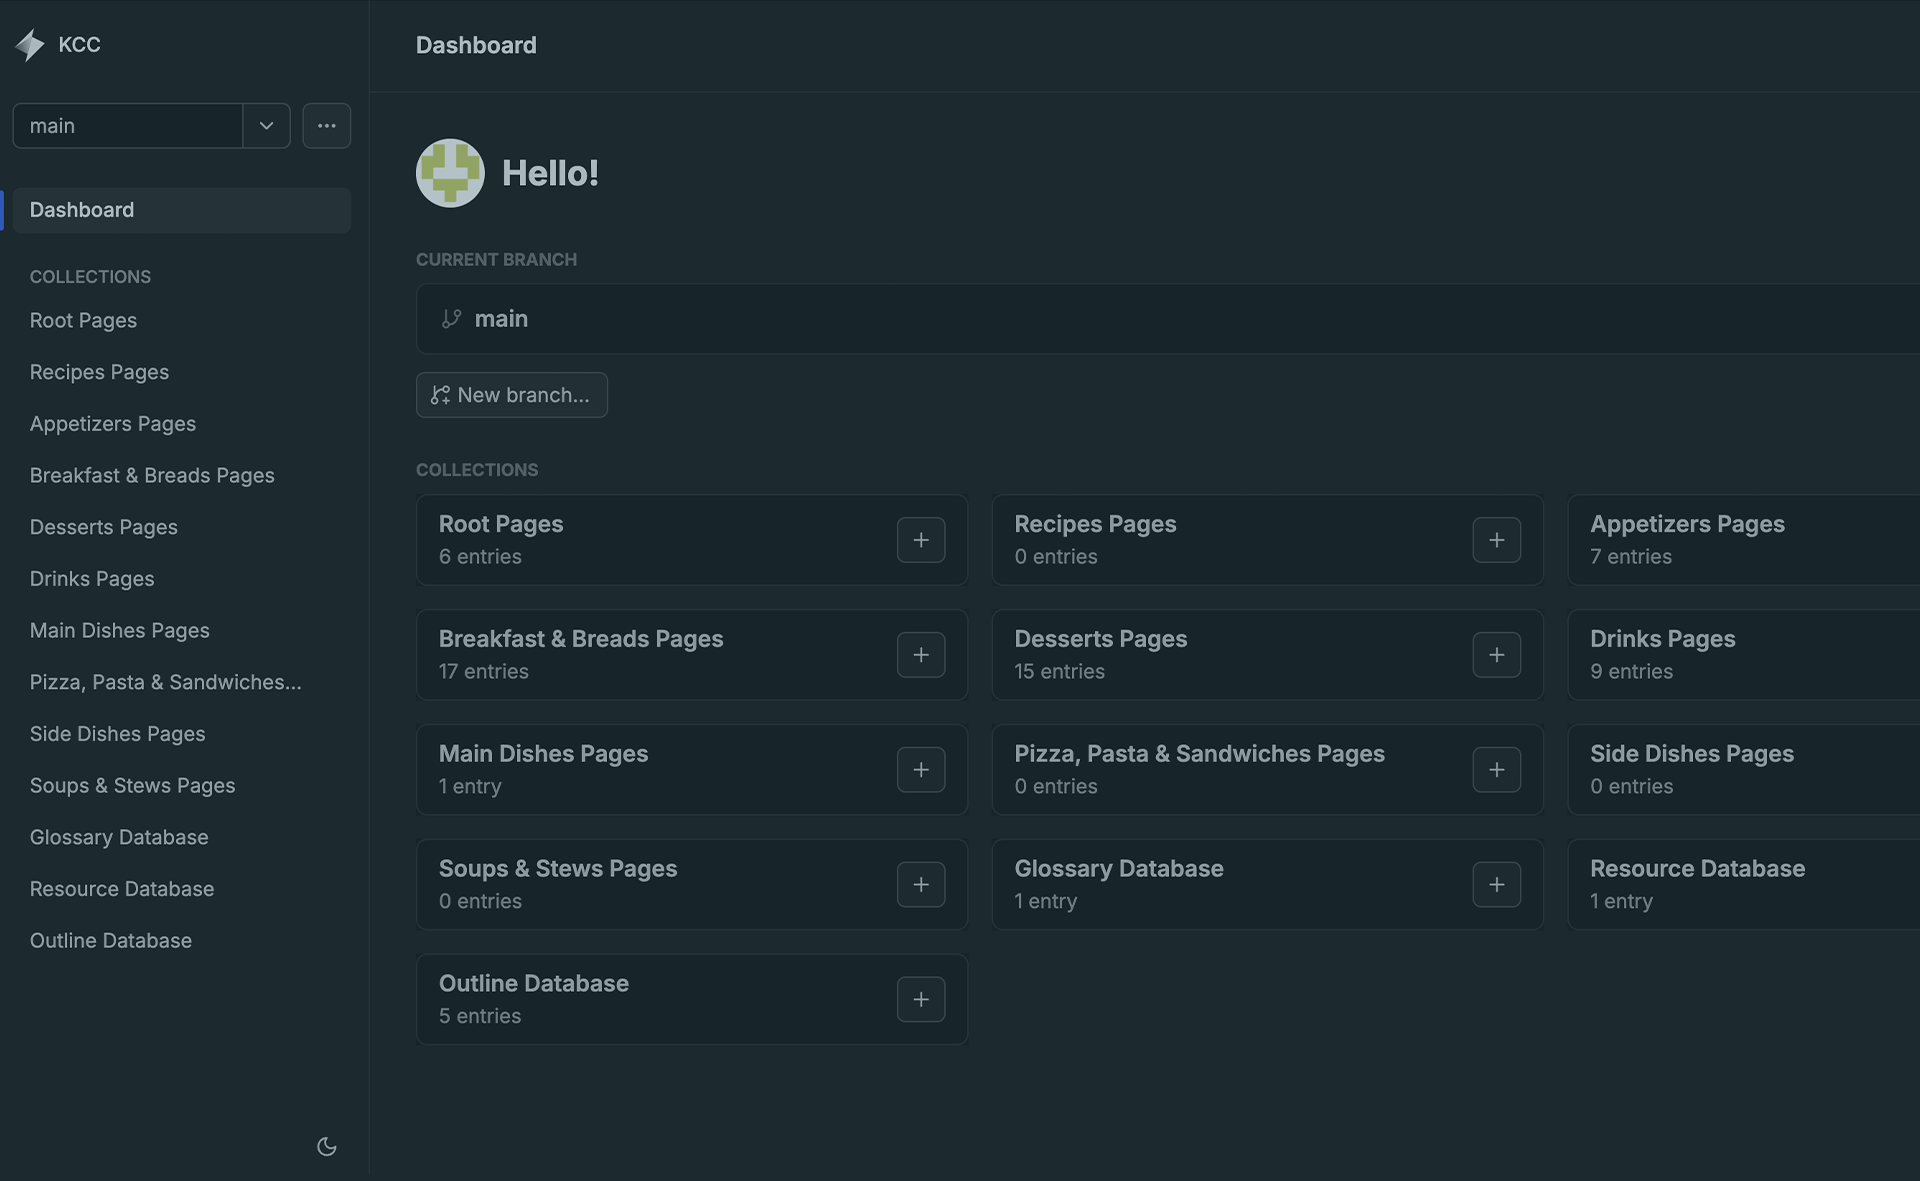Open Resource Database in sidebar
The width and height of the screenshot is (1920, 1181).
coord(122,889)
